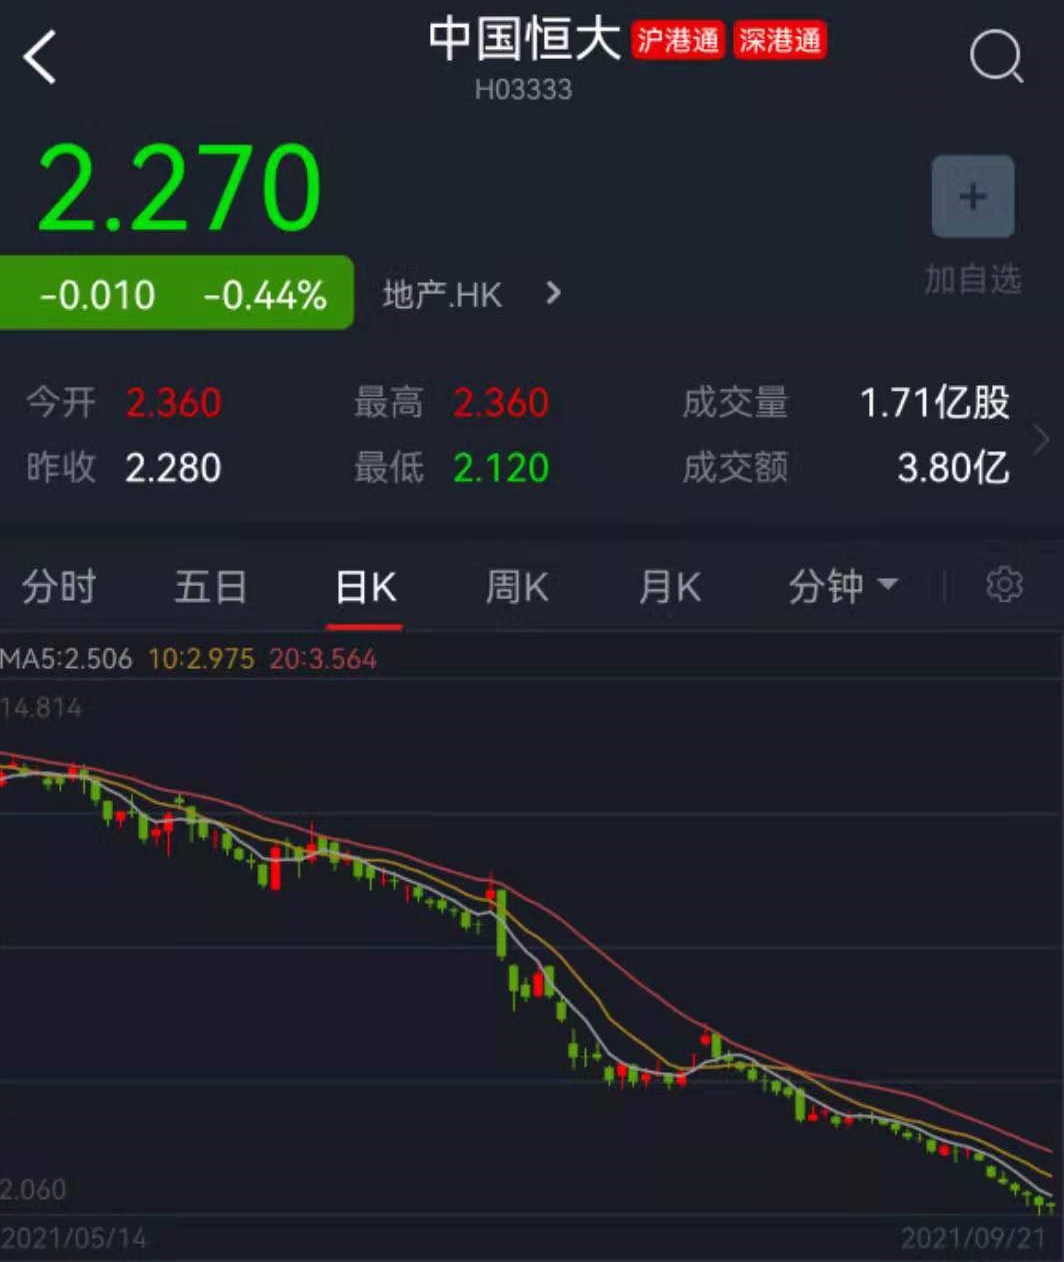Open the 地产.HK sector link
The height and width of the screenshot is (1262, 1064).
point(442,295)
